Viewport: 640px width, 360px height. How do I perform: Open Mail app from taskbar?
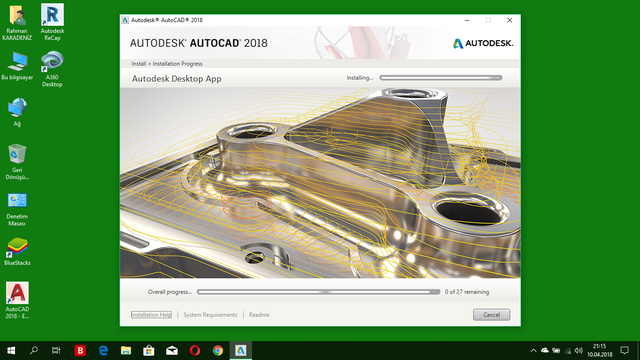tap(172, 350)
